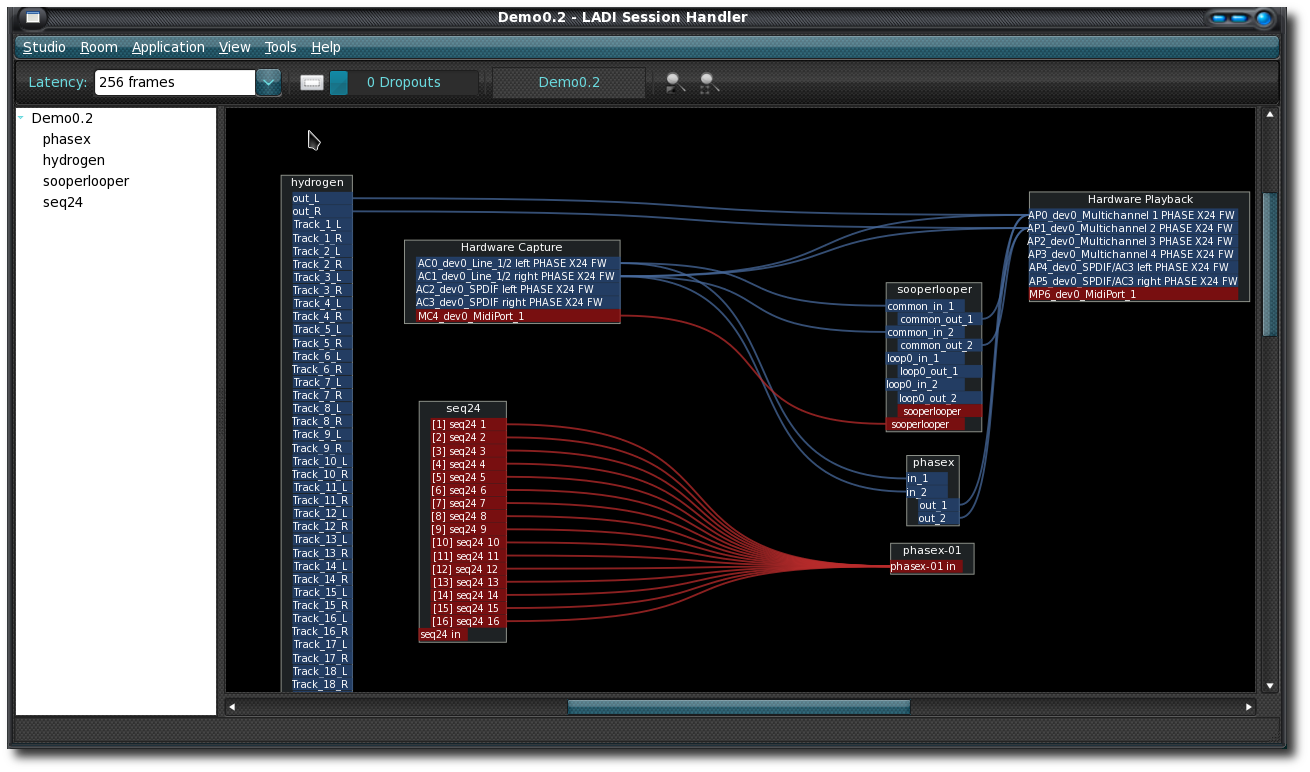
Task: Click the Demo0.2 studio name button
Action: click(569, 83)
